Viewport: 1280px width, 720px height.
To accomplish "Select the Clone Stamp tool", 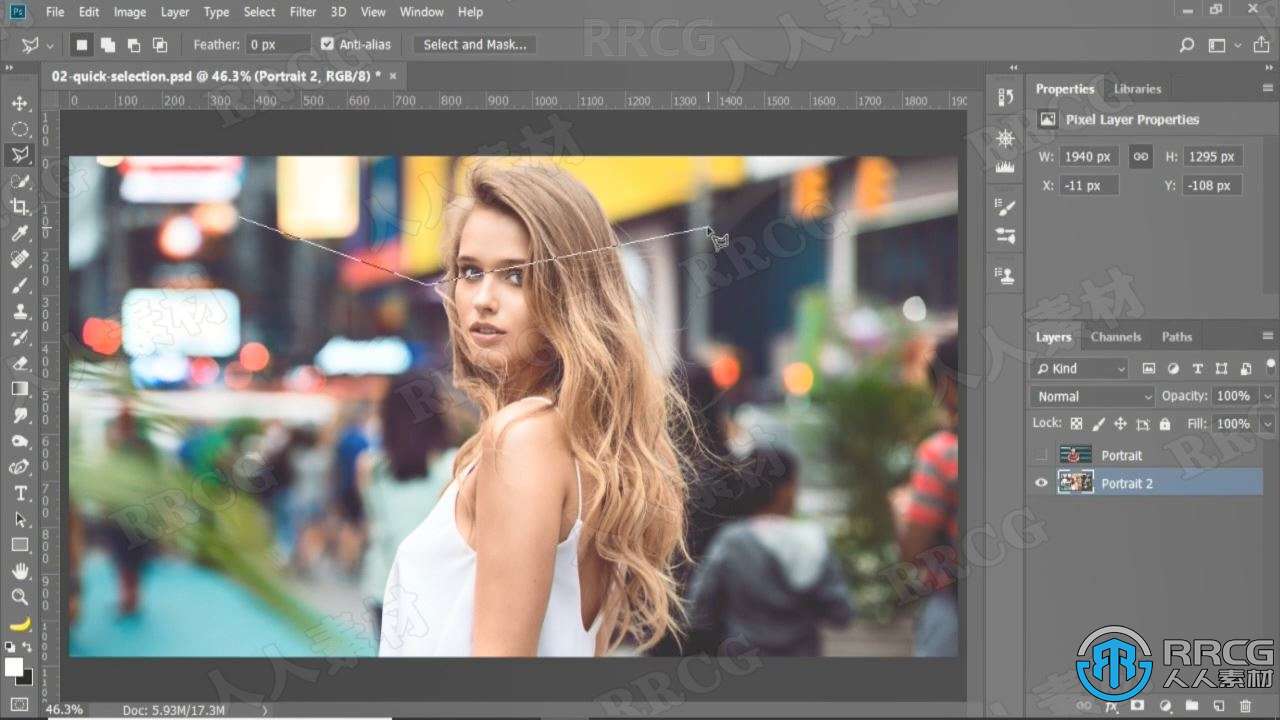I will click(20, 311).
